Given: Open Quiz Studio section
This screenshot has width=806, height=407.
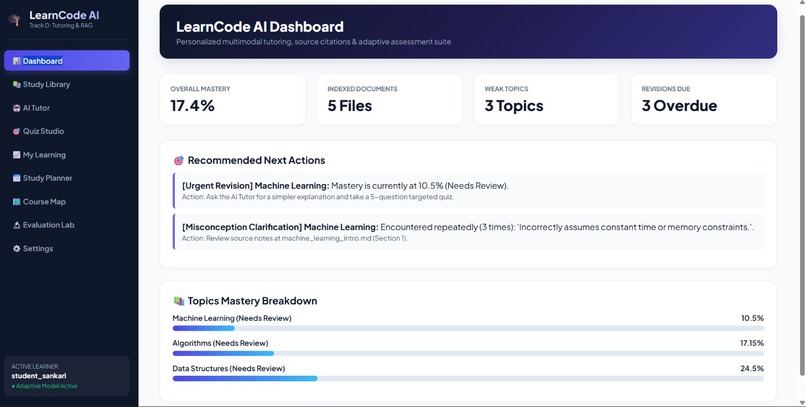Looking at the screenshot, I should pyautogui.click(x=67, y=131).
